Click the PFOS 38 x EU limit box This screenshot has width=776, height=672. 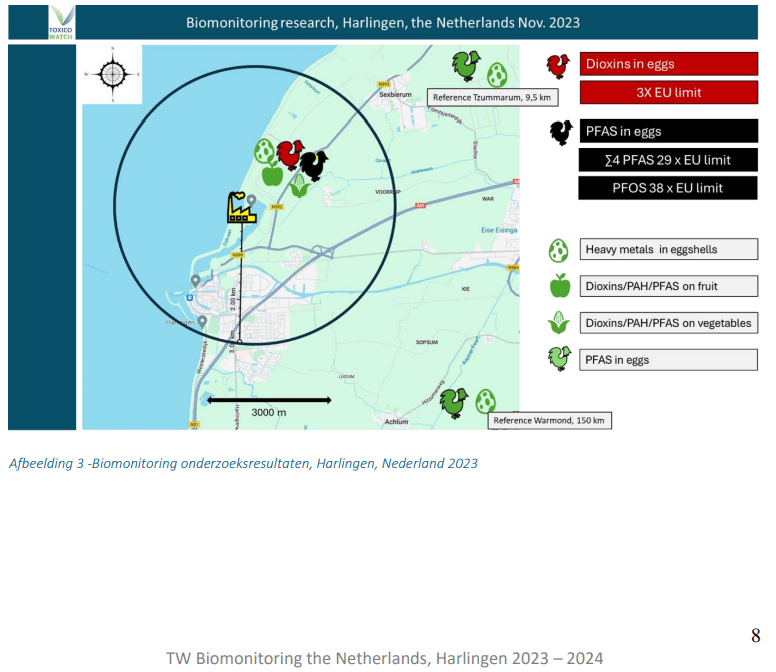click(x=668, y=188)
